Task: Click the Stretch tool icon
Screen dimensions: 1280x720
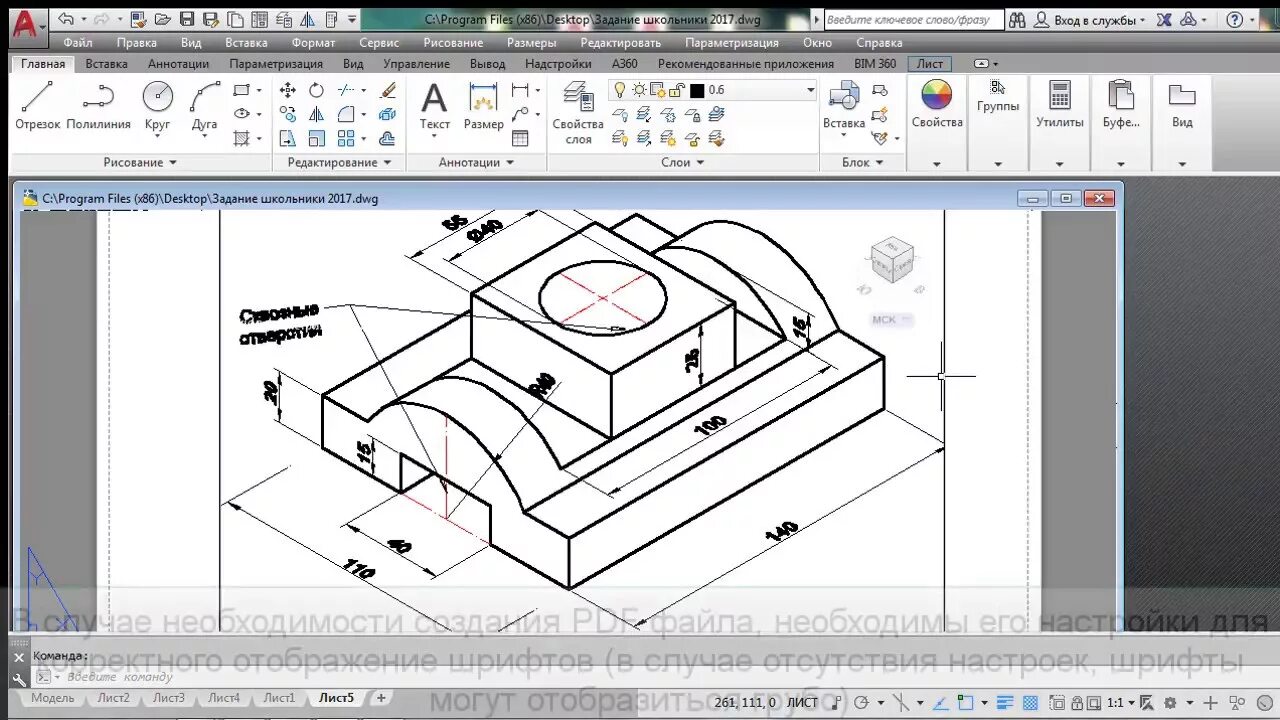Action: tap(288, 139)
